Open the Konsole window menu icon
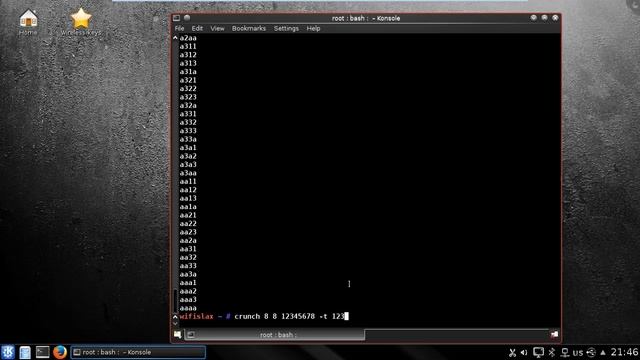The width and height of the screenshot is (640, 360). click(x=176, y=18)
